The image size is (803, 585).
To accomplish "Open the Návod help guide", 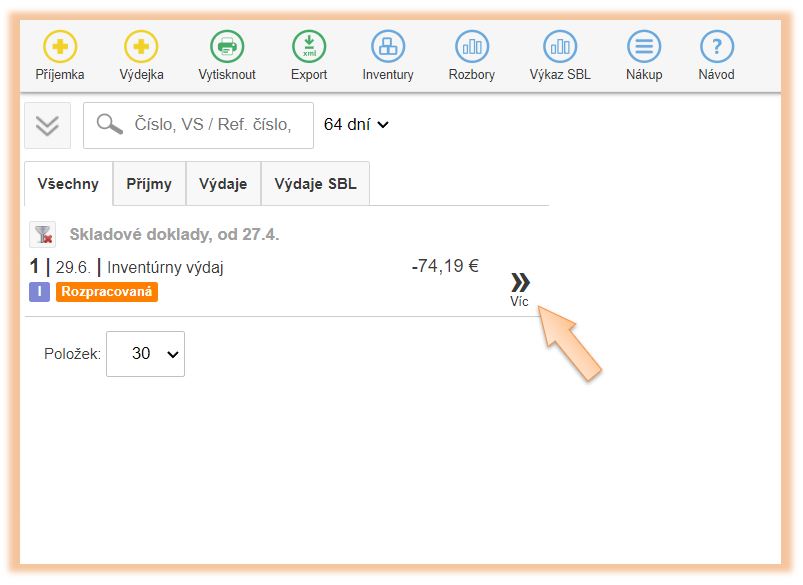I will 716,47.
